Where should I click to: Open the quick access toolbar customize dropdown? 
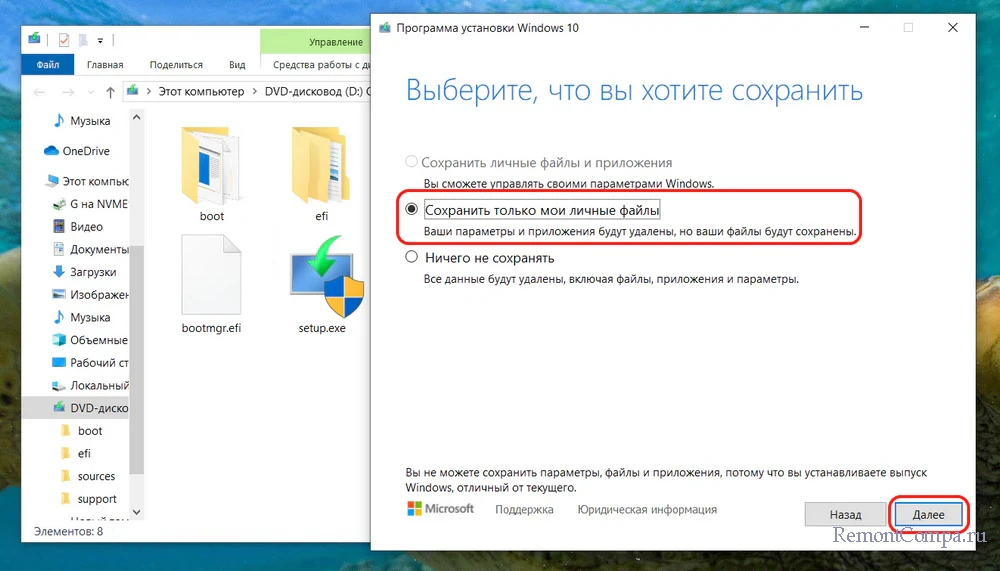[x=100, y=40]
